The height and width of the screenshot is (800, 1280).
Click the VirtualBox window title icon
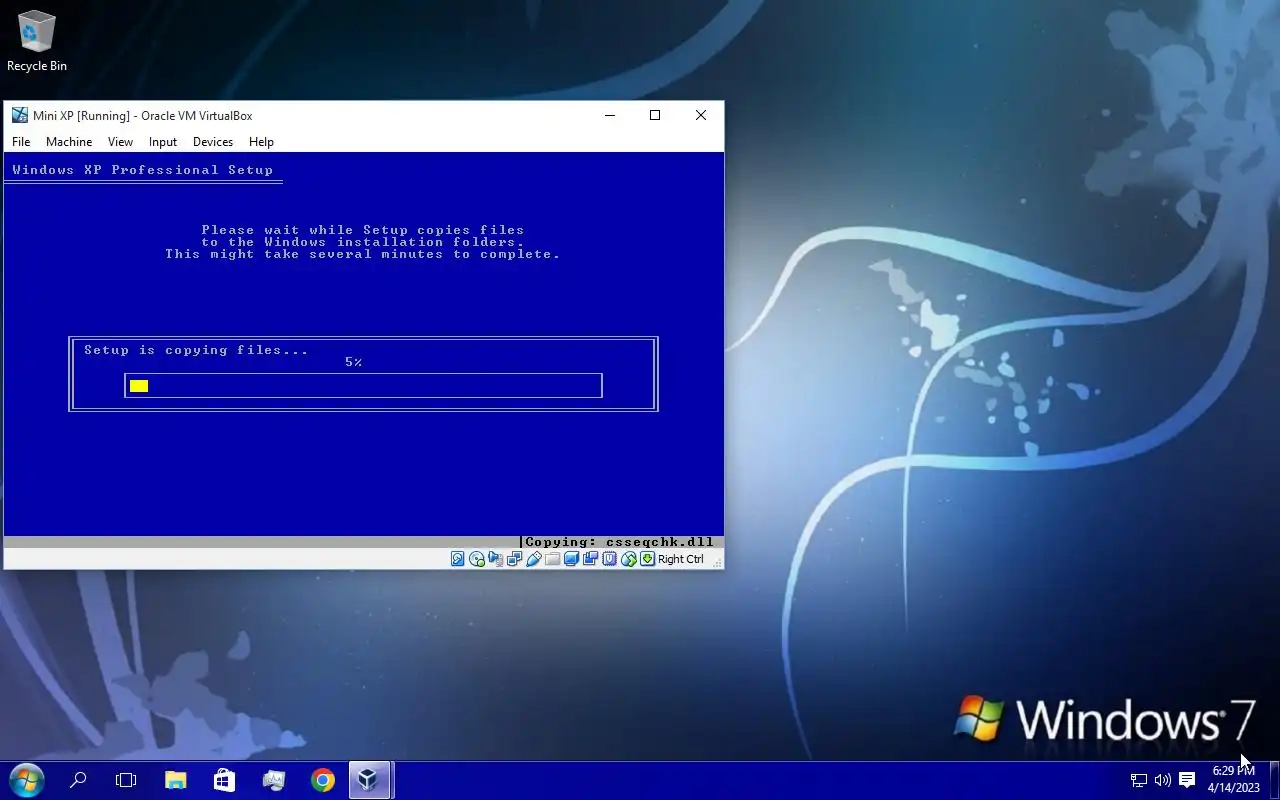pos(19,115)
